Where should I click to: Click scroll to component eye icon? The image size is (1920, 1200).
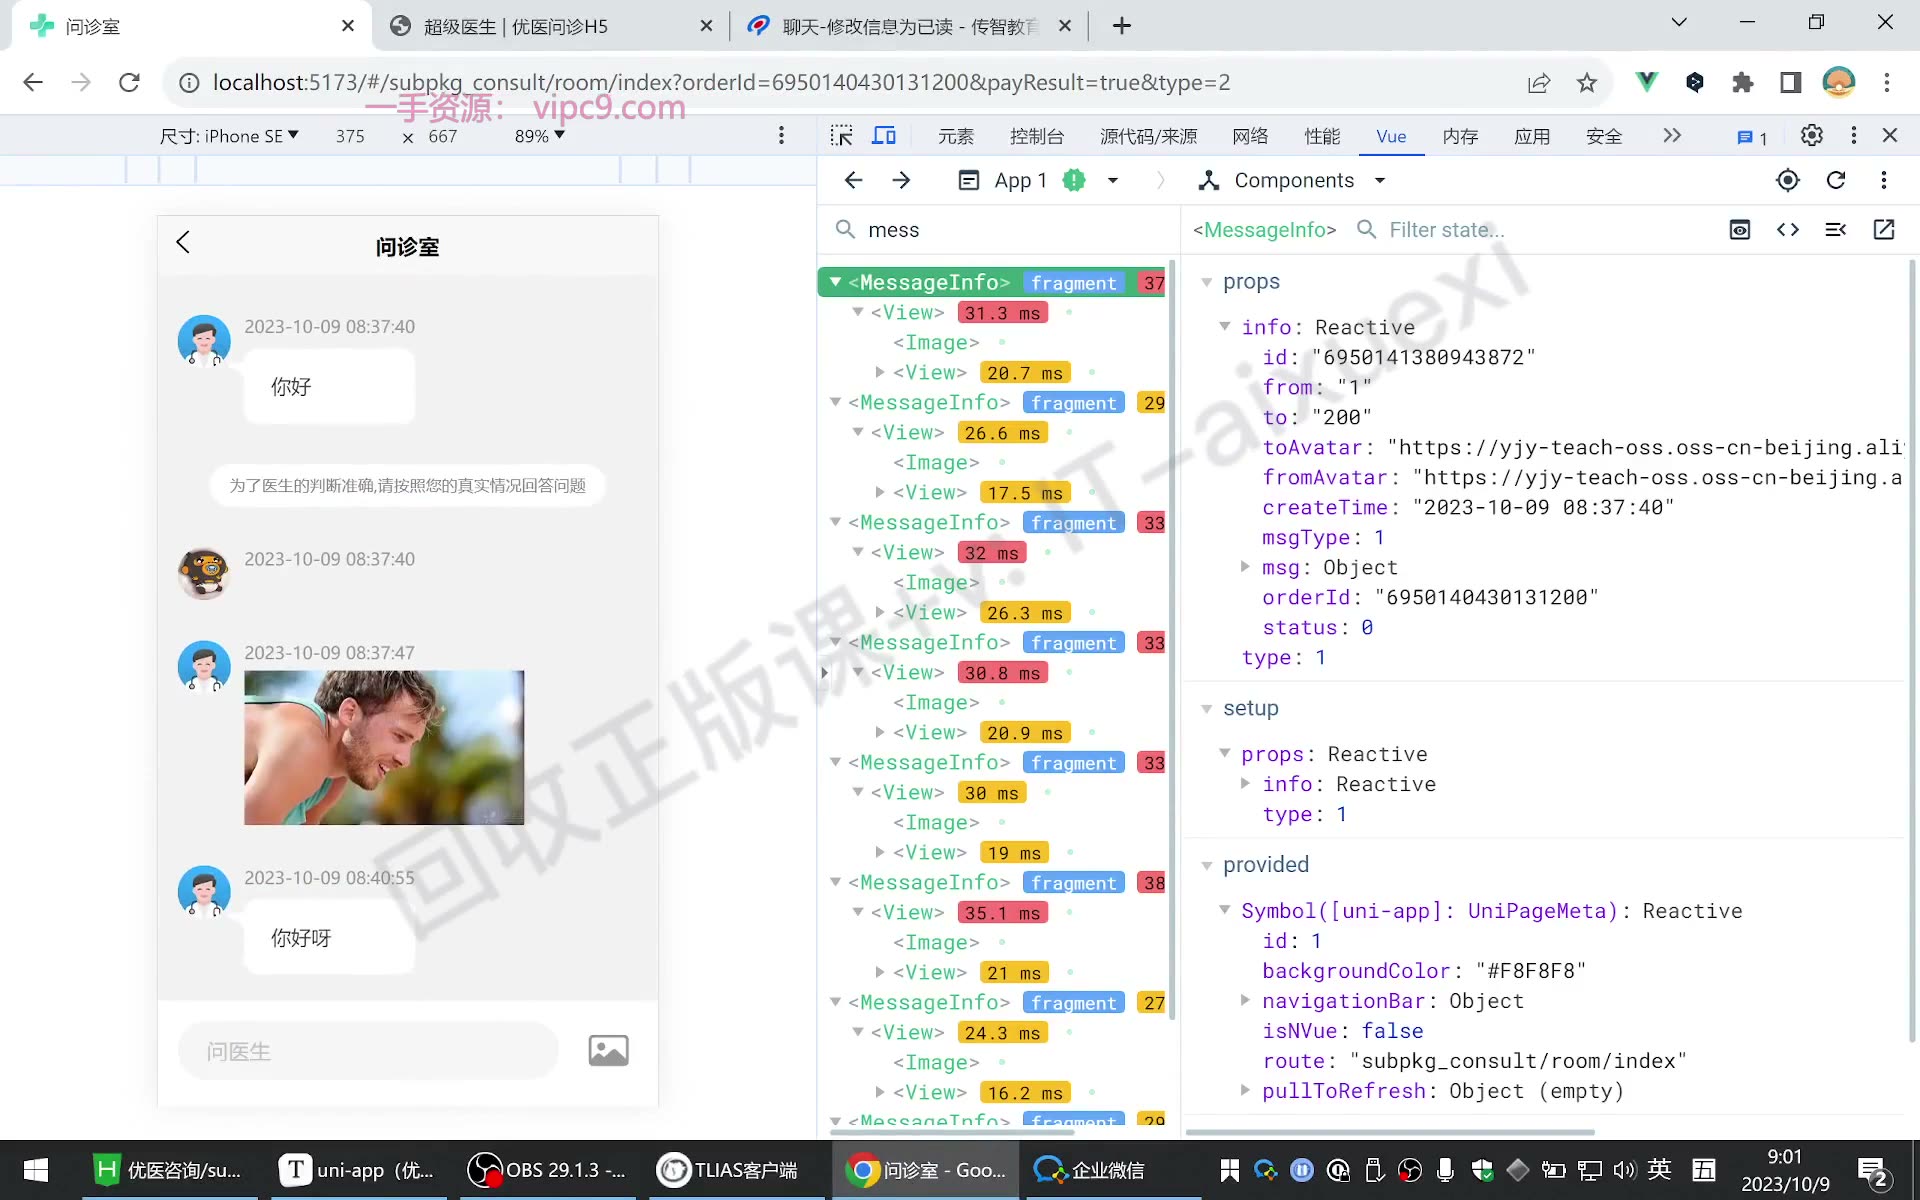pos(1740,230)
